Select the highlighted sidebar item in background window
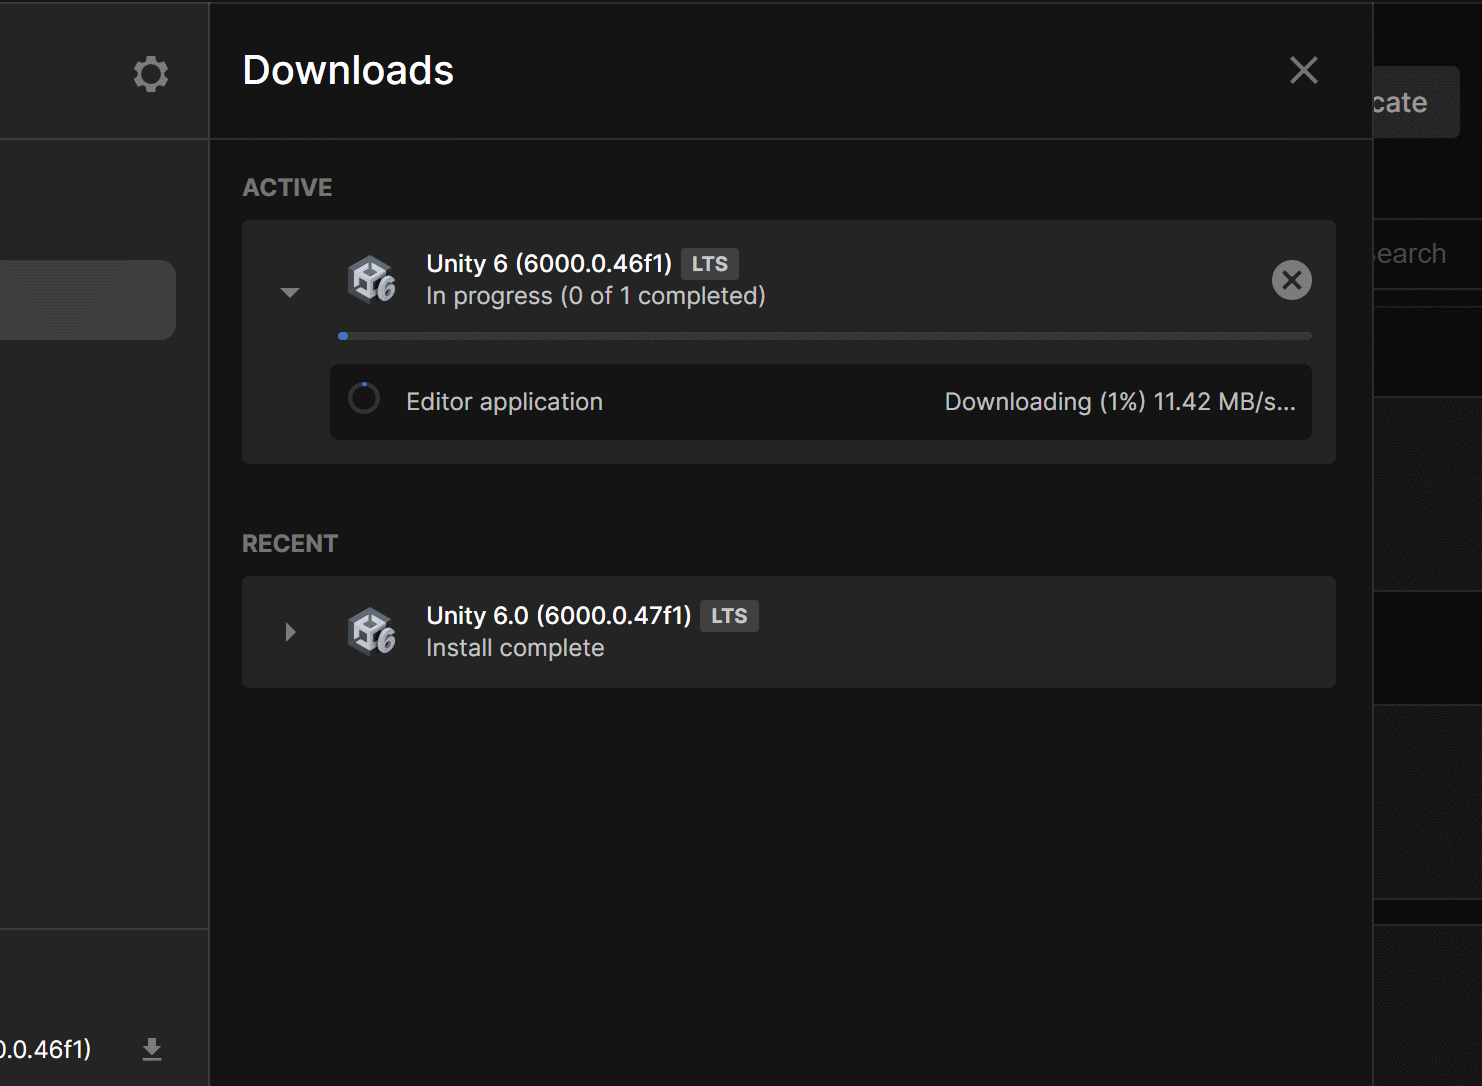1482x1086 pixels. click(x=88, y=300)
